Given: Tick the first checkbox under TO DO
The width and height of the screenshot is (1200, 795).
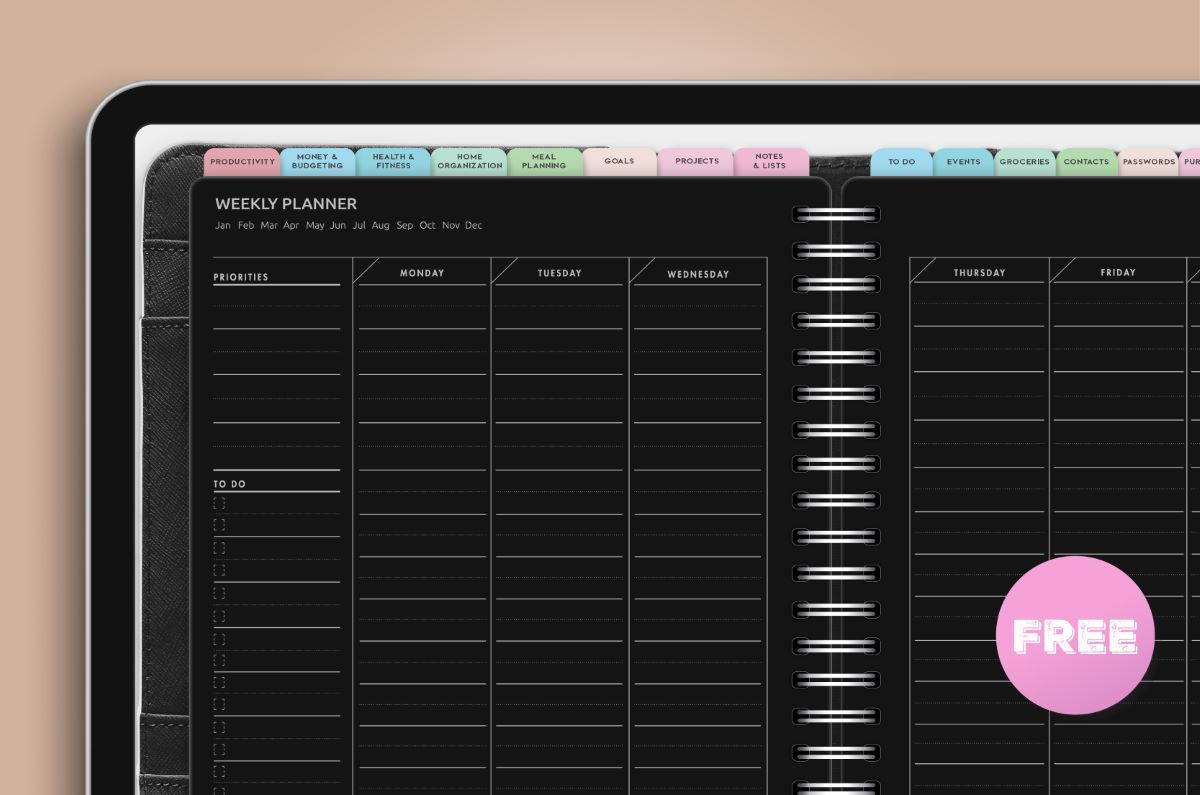Looking at the screenshot, I should (220, 503).
